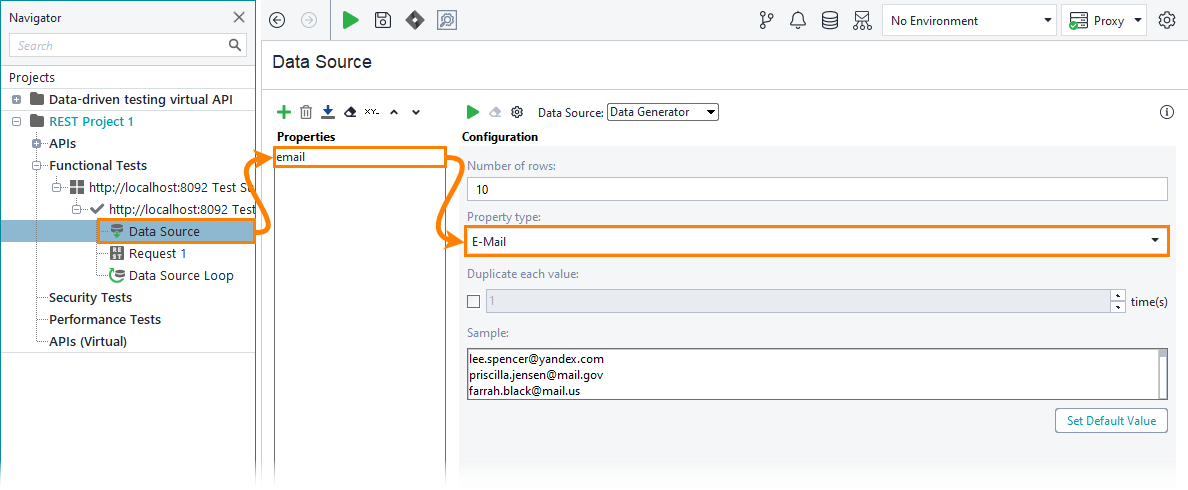Click the Number of rows field
1188x490 pixels.
(x=818, y=189)
